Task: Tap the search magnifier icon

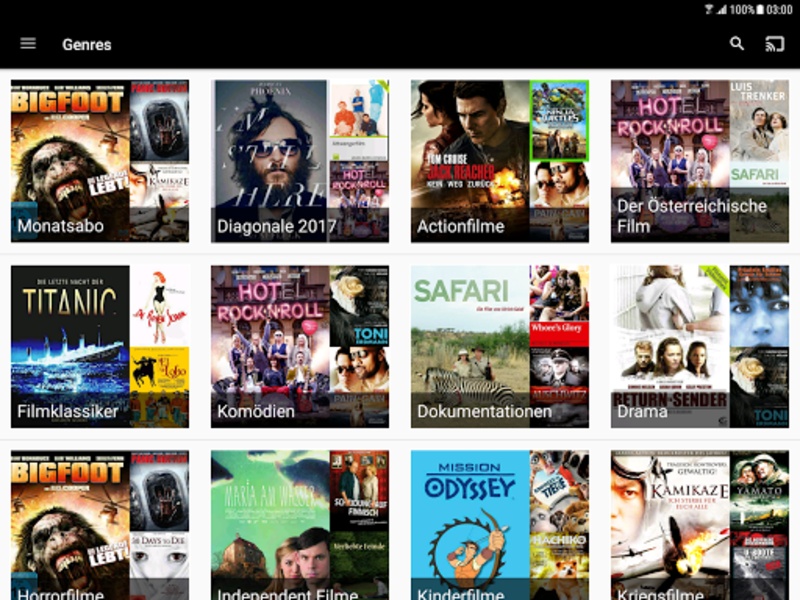Action: 737,44
